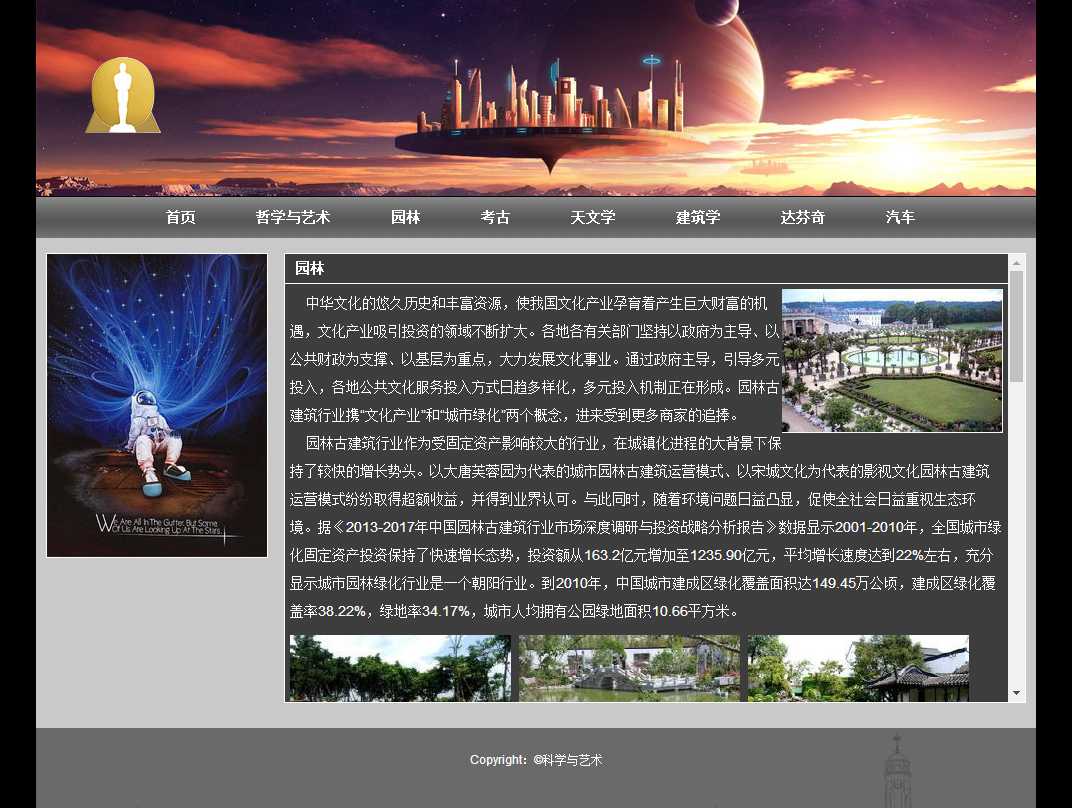Select 园林 in the navigation bar
The width and height of the screenshot is (1072, 808).
tap(405, 217)
